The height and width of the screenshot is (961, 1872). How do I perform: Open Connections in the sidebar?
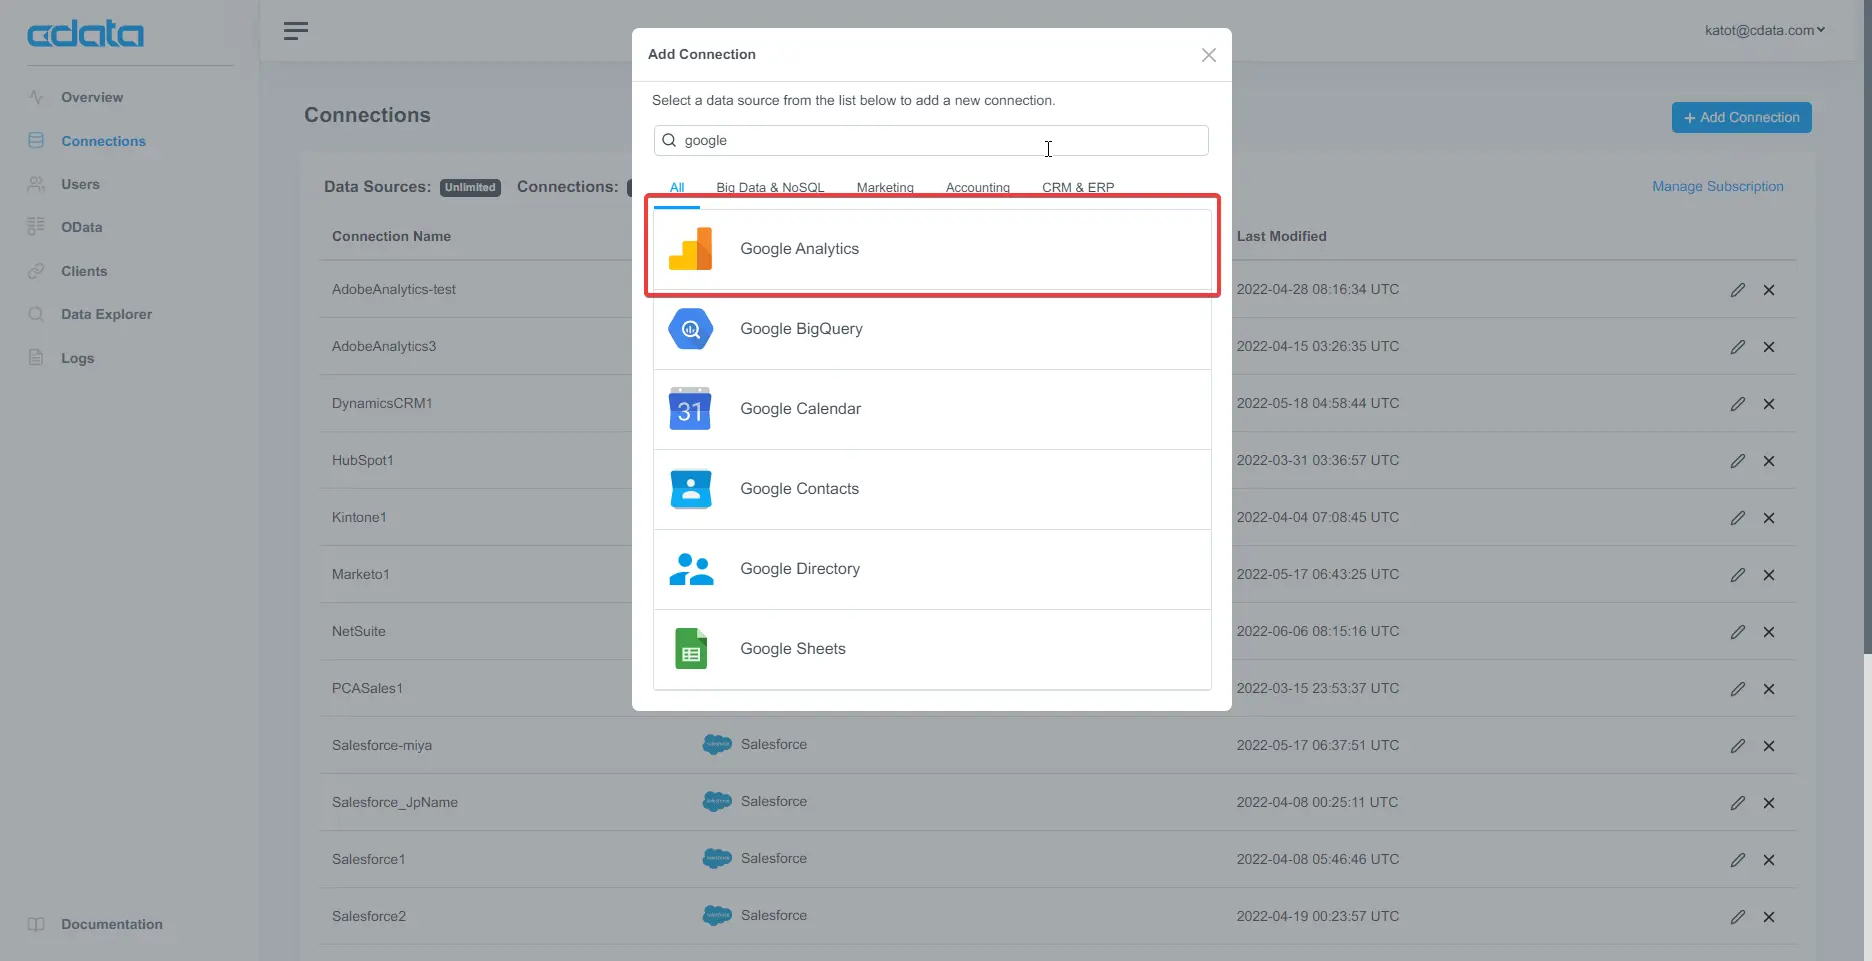click(x=103, y=141)
